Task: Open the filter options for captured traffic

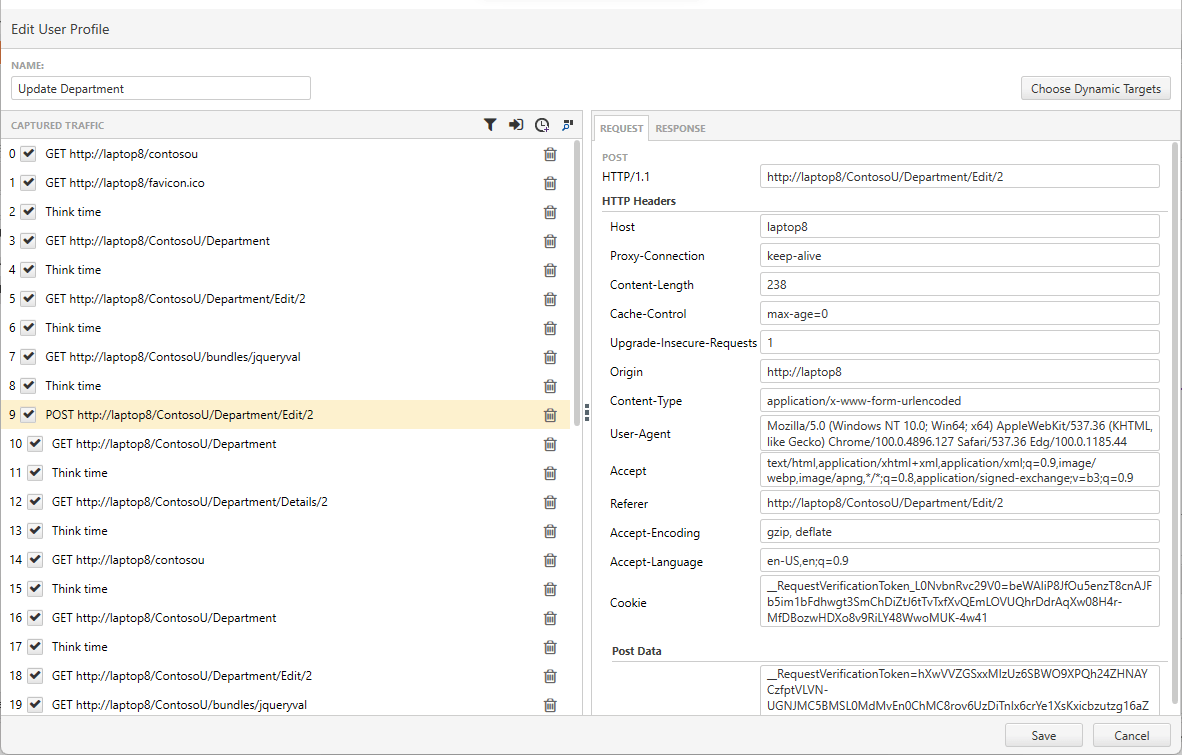Action: [x=490, y=125]
